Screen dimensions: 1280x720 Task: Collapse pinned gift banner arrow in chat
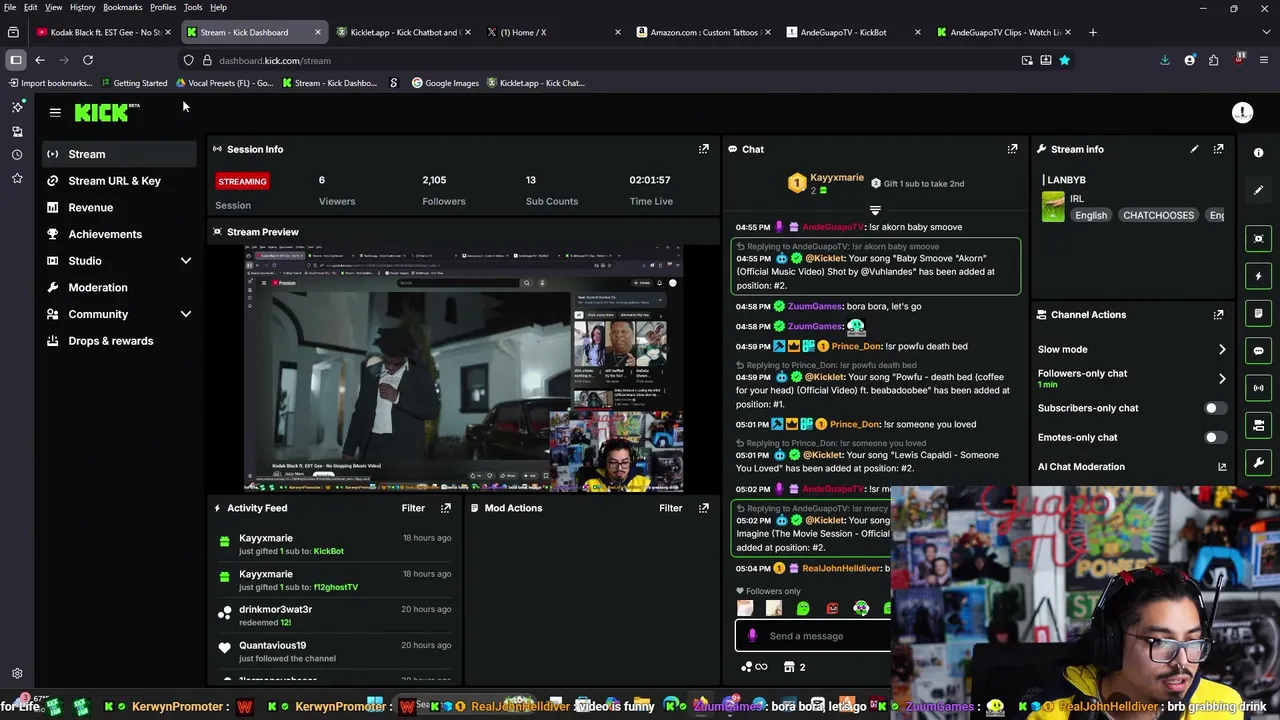[x=875, y=211]
